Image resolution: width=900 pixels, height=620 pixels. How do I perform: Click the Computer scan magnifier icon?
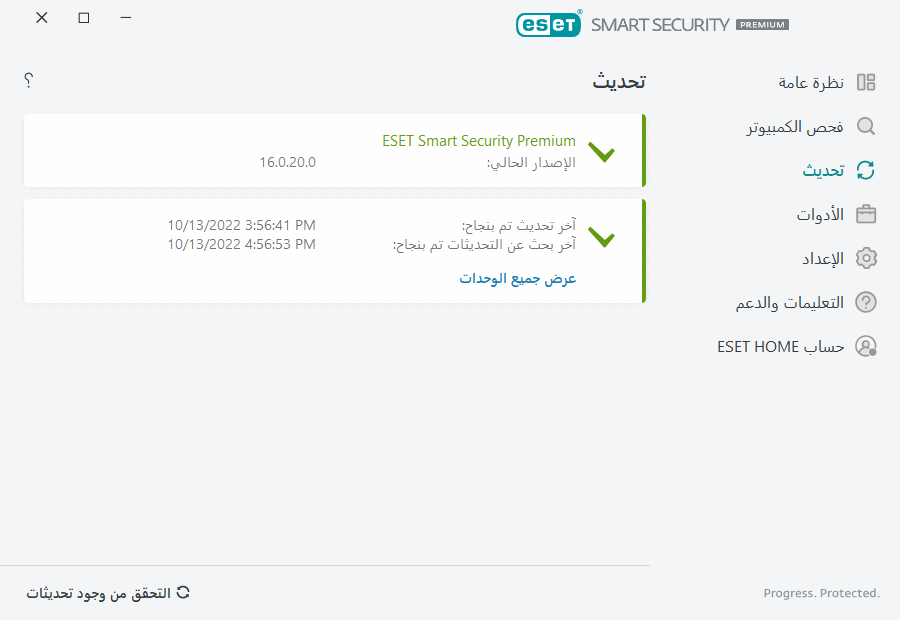click(866, 126)
